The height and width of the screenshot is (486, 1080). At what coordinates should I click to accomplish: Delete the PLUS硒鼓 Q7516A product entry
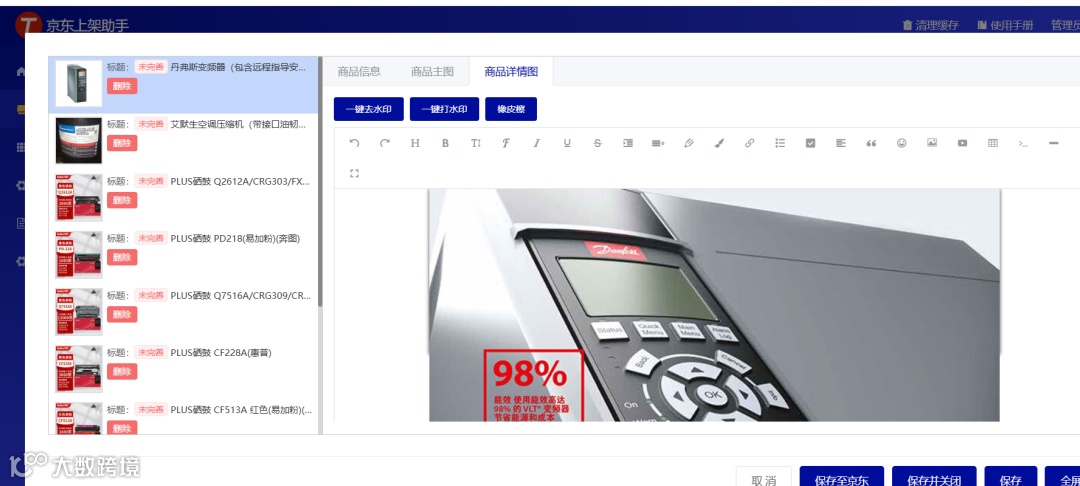click(x=122, y=315)
